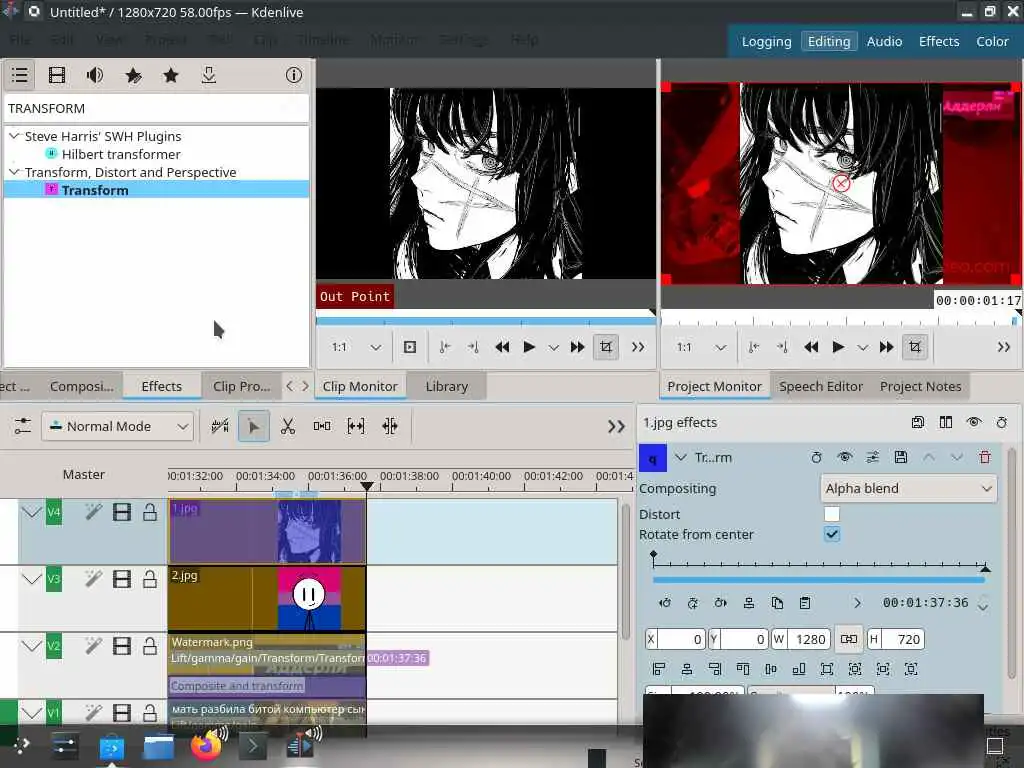Open clip monitor 1:1 zoom dropdown
Viewport: 1024px width, 768px height.
coord(357,347)
